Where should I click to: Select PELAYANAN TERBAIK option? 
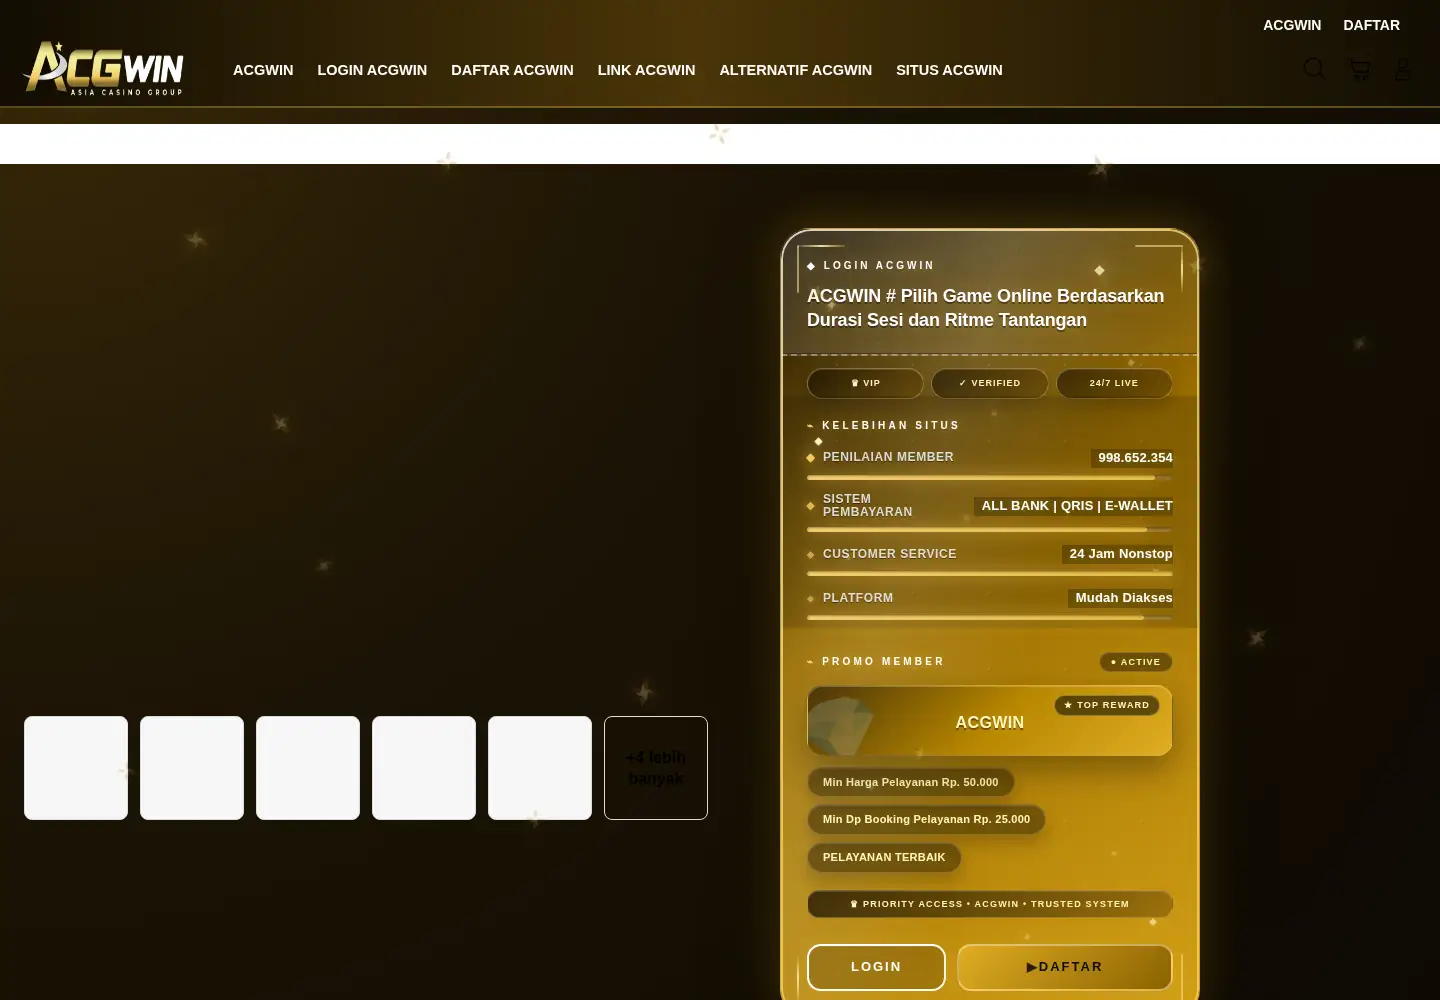click(x=884, y=857)
